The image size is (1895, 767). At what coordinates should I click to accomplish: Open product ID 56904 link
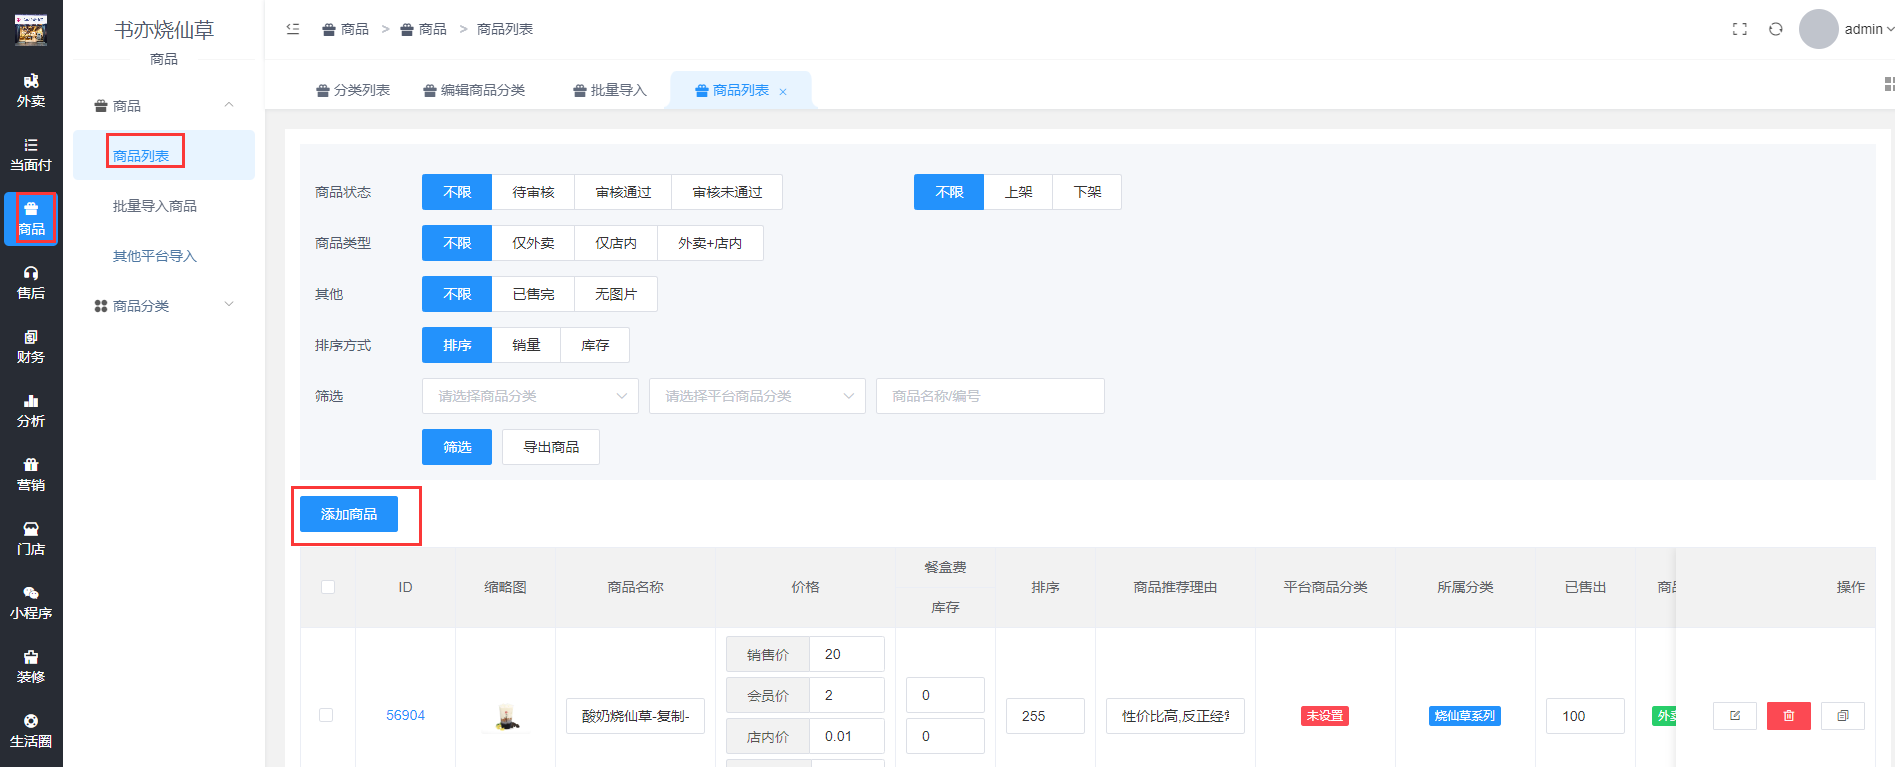point(405,715)
